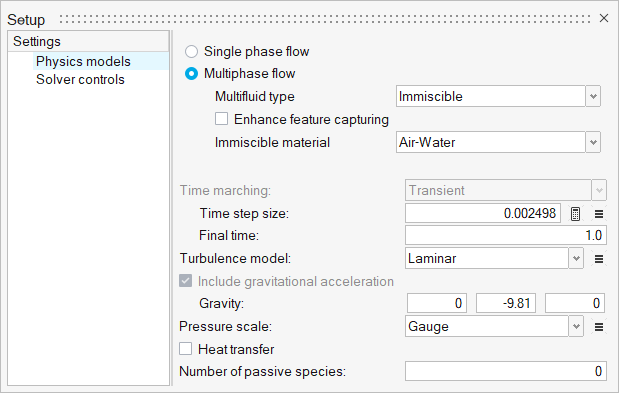Select Solver controls in Settings tree
Viewport: 619px width, 393px height.
[x=81, y=79]
